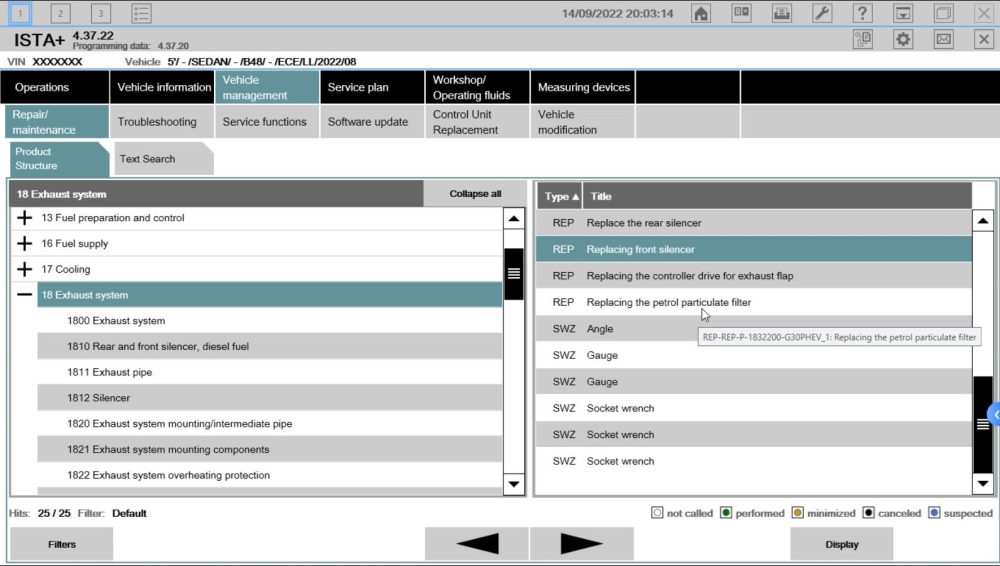
Task: Select the 18 Exhaust system tree row
Action: [270, 295]
